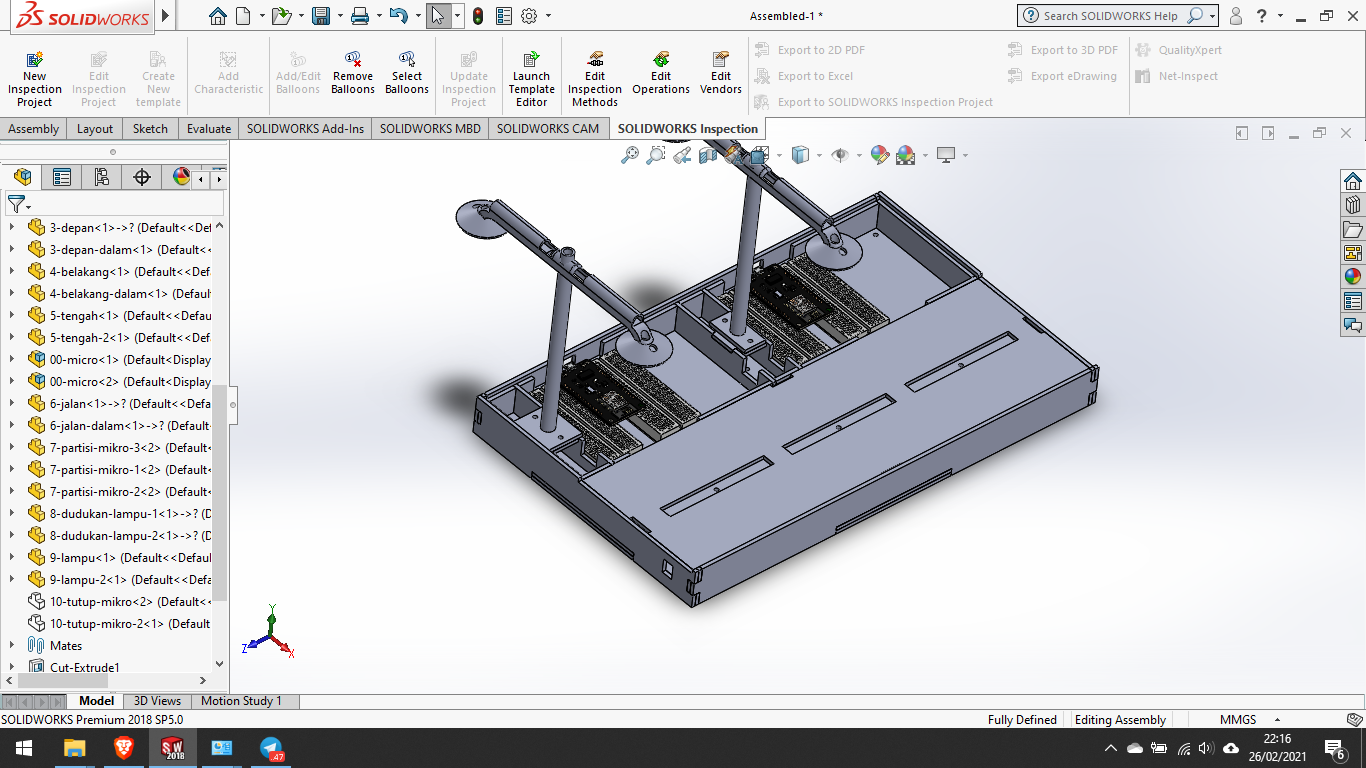Click Section View icon
1366x768 pixels.
(708, 155)
